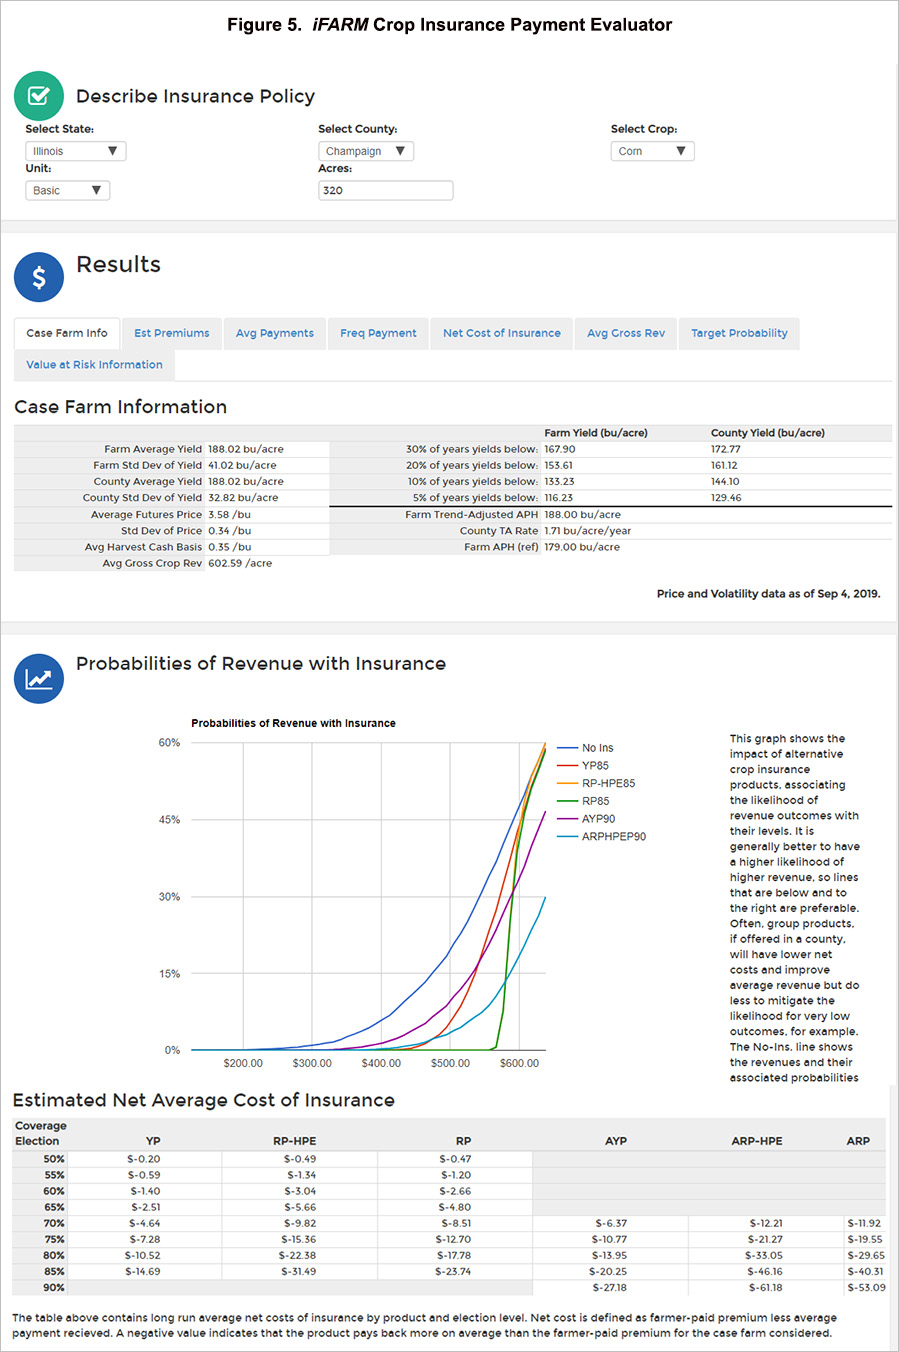Click the green checkmark policy icon

click(39, 96)
